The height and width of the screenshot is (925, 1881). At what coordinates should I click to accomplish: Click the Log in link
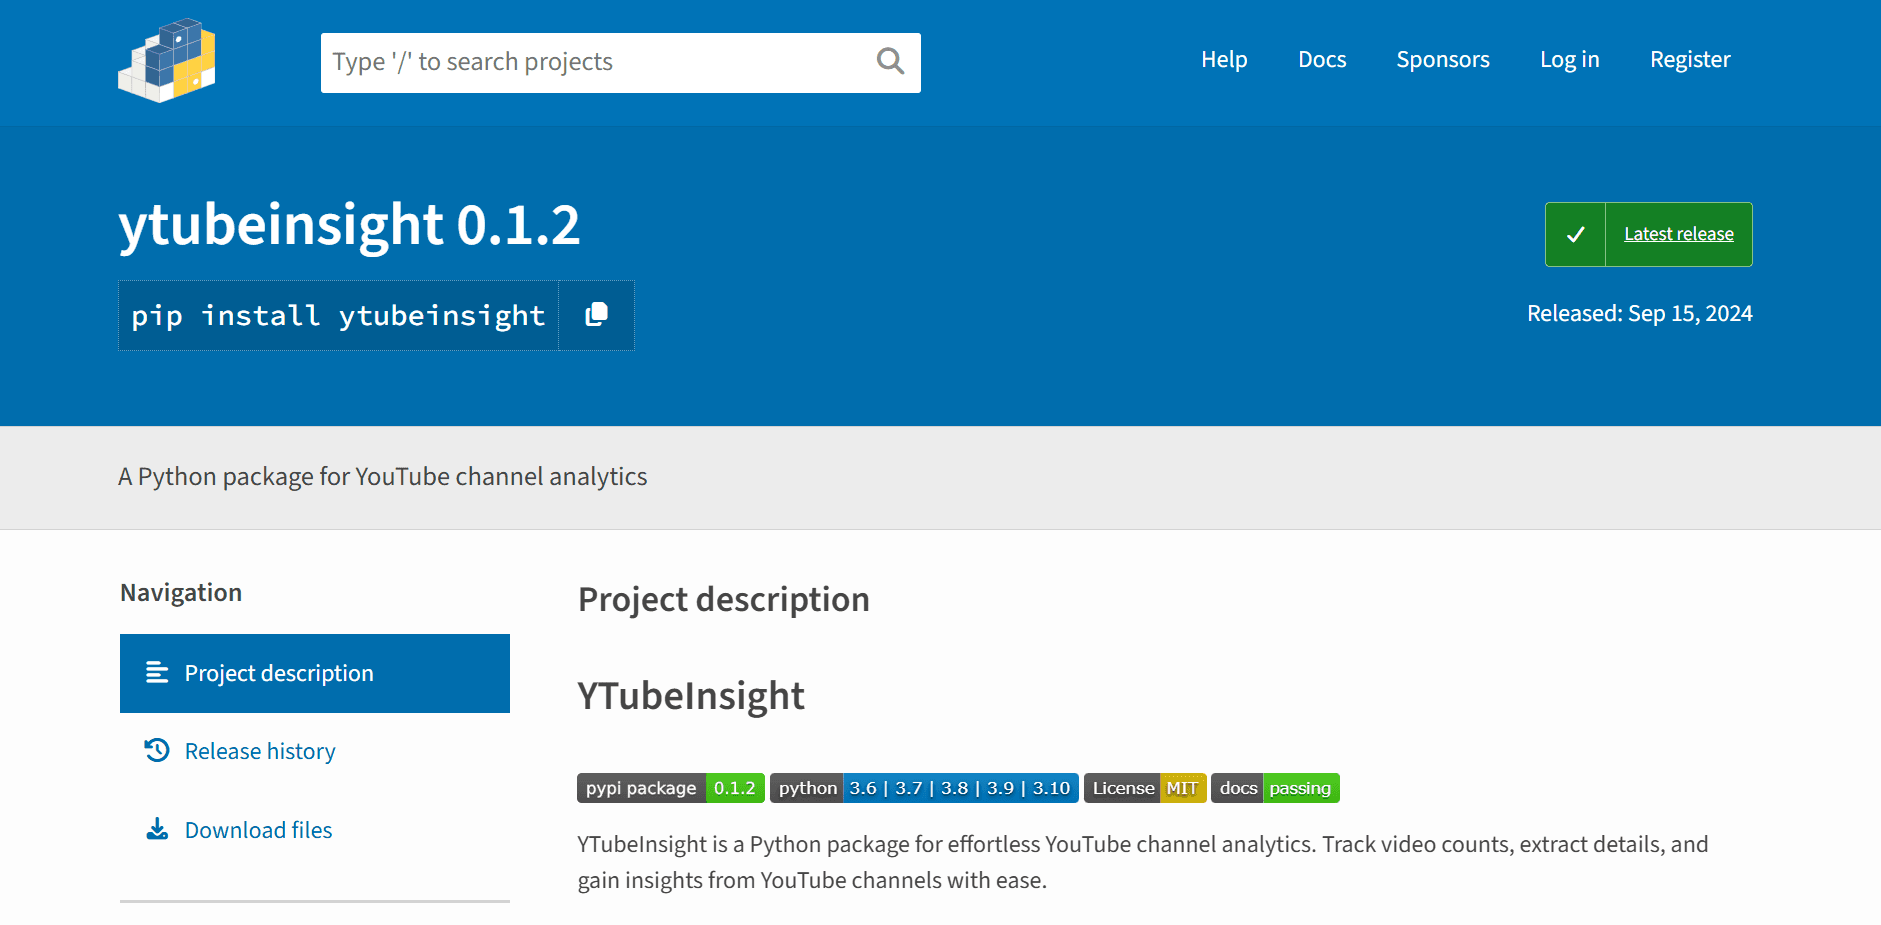1570,60
